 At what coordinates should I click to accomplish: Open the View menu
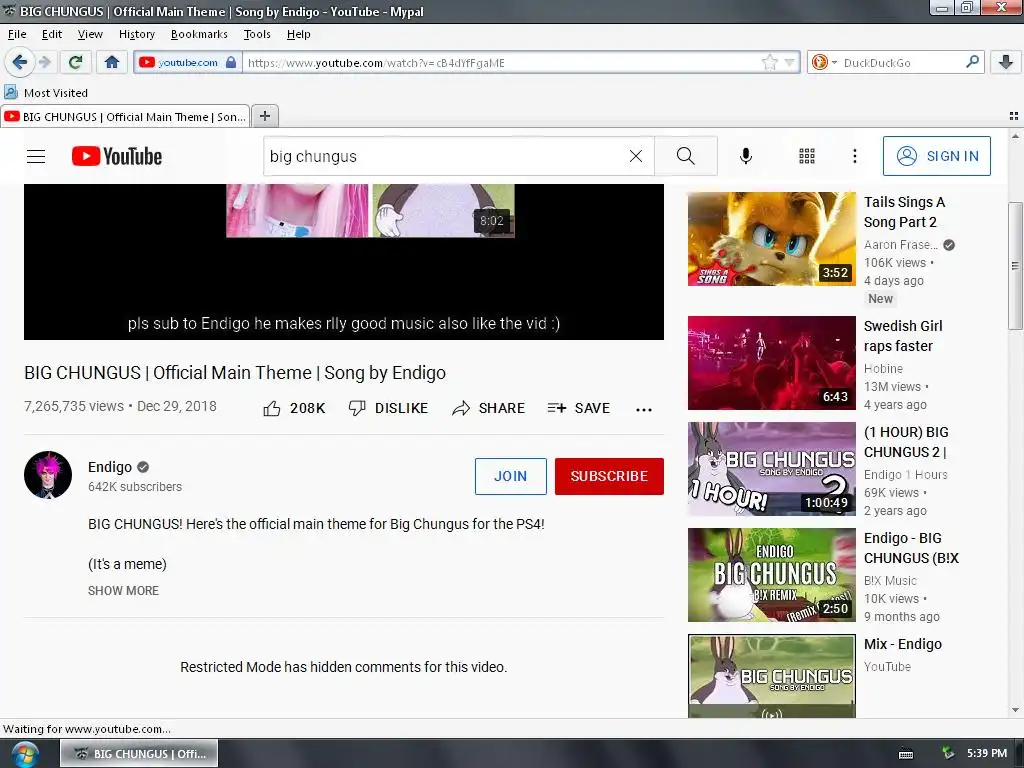point(89,34)
